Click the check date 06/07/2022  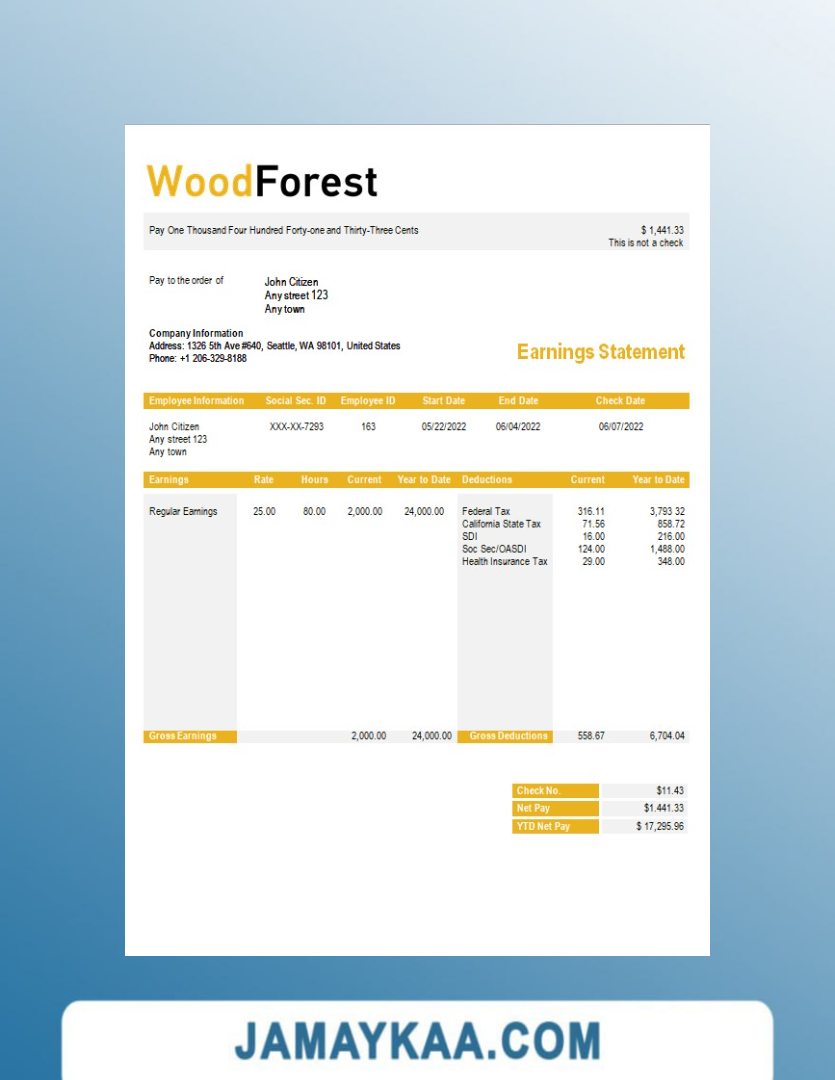[x=620, y=427]
